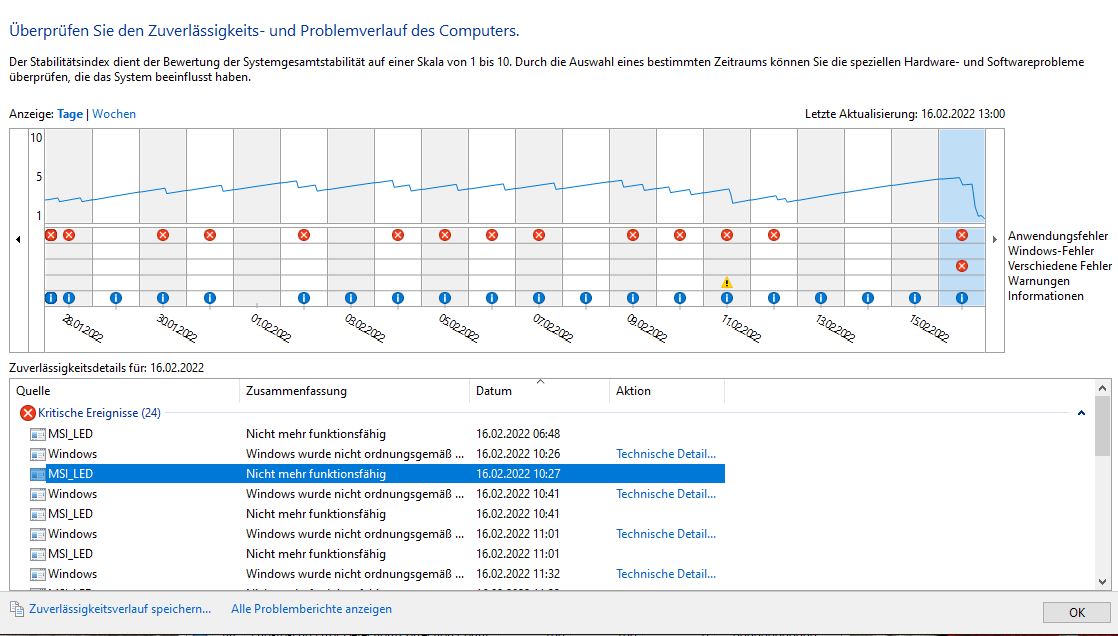Click the blue information icon on 30.01.2022
Image resolution: width=1118 pixels, height=636 pixels.
pos(163,298)
